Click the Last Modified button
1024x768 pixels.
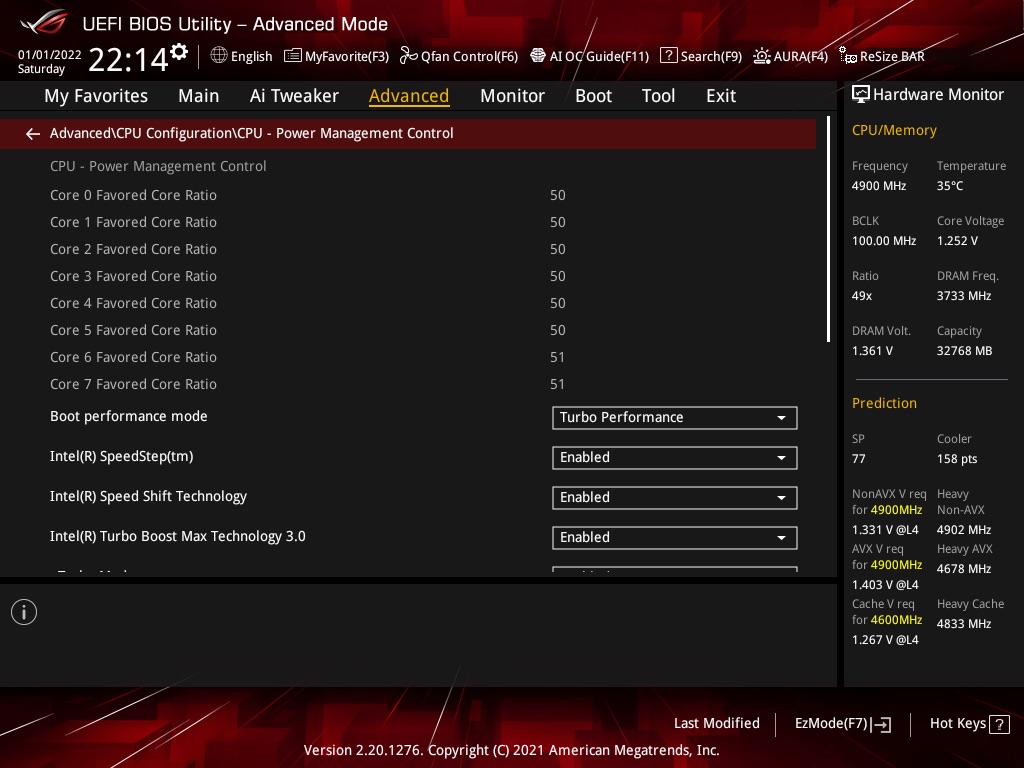[x=716, y=723]
